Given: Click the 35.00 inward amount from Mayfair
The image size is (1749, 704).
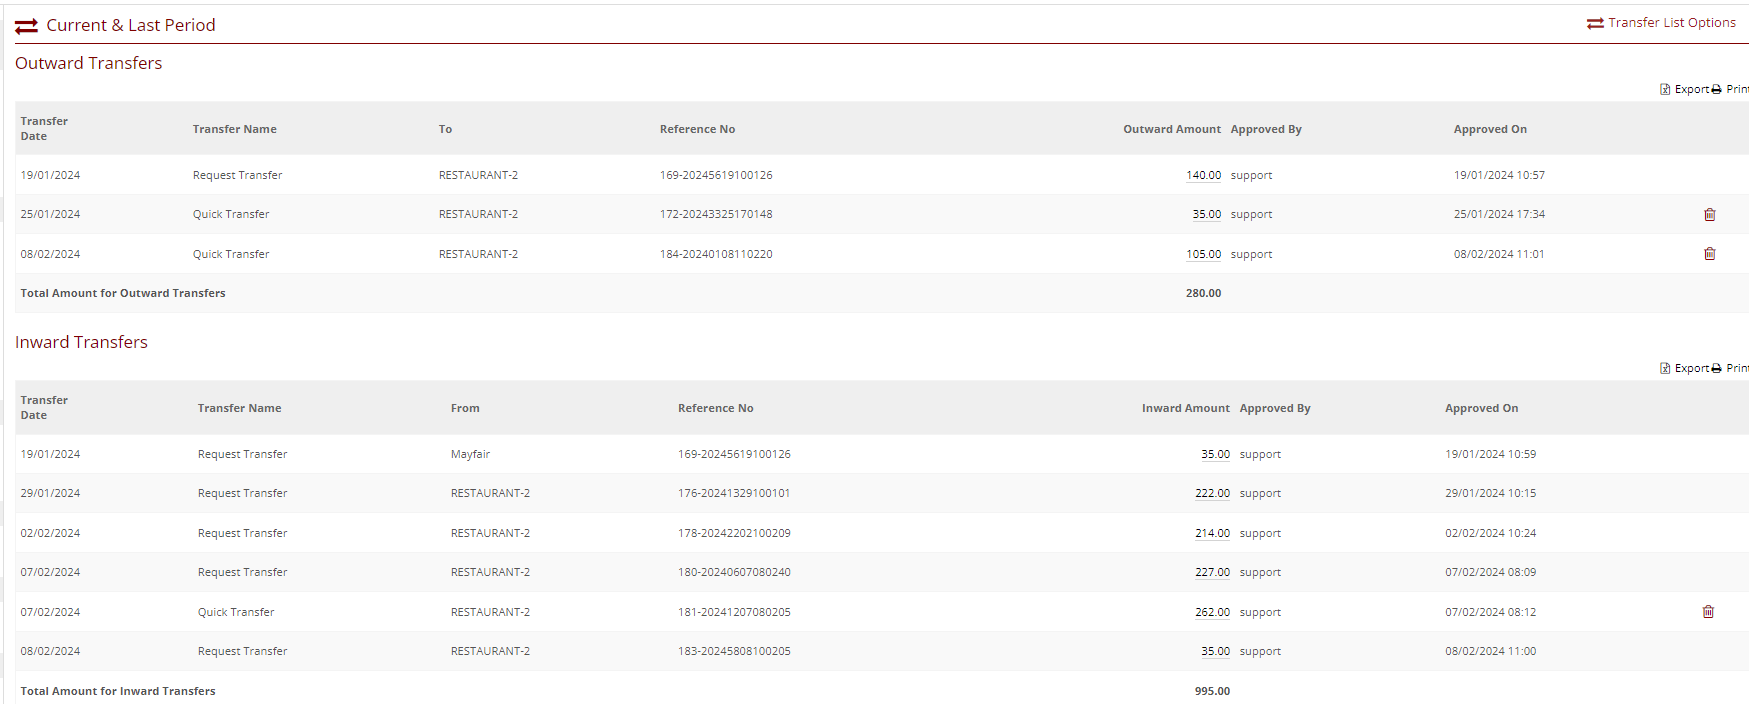Looking at the screenshot, I should 1215,454.
